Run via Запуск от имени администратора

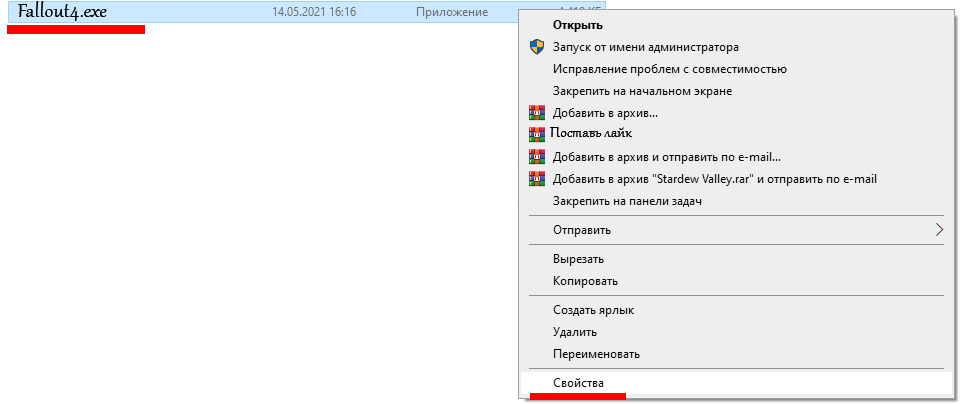pos(645,47)
